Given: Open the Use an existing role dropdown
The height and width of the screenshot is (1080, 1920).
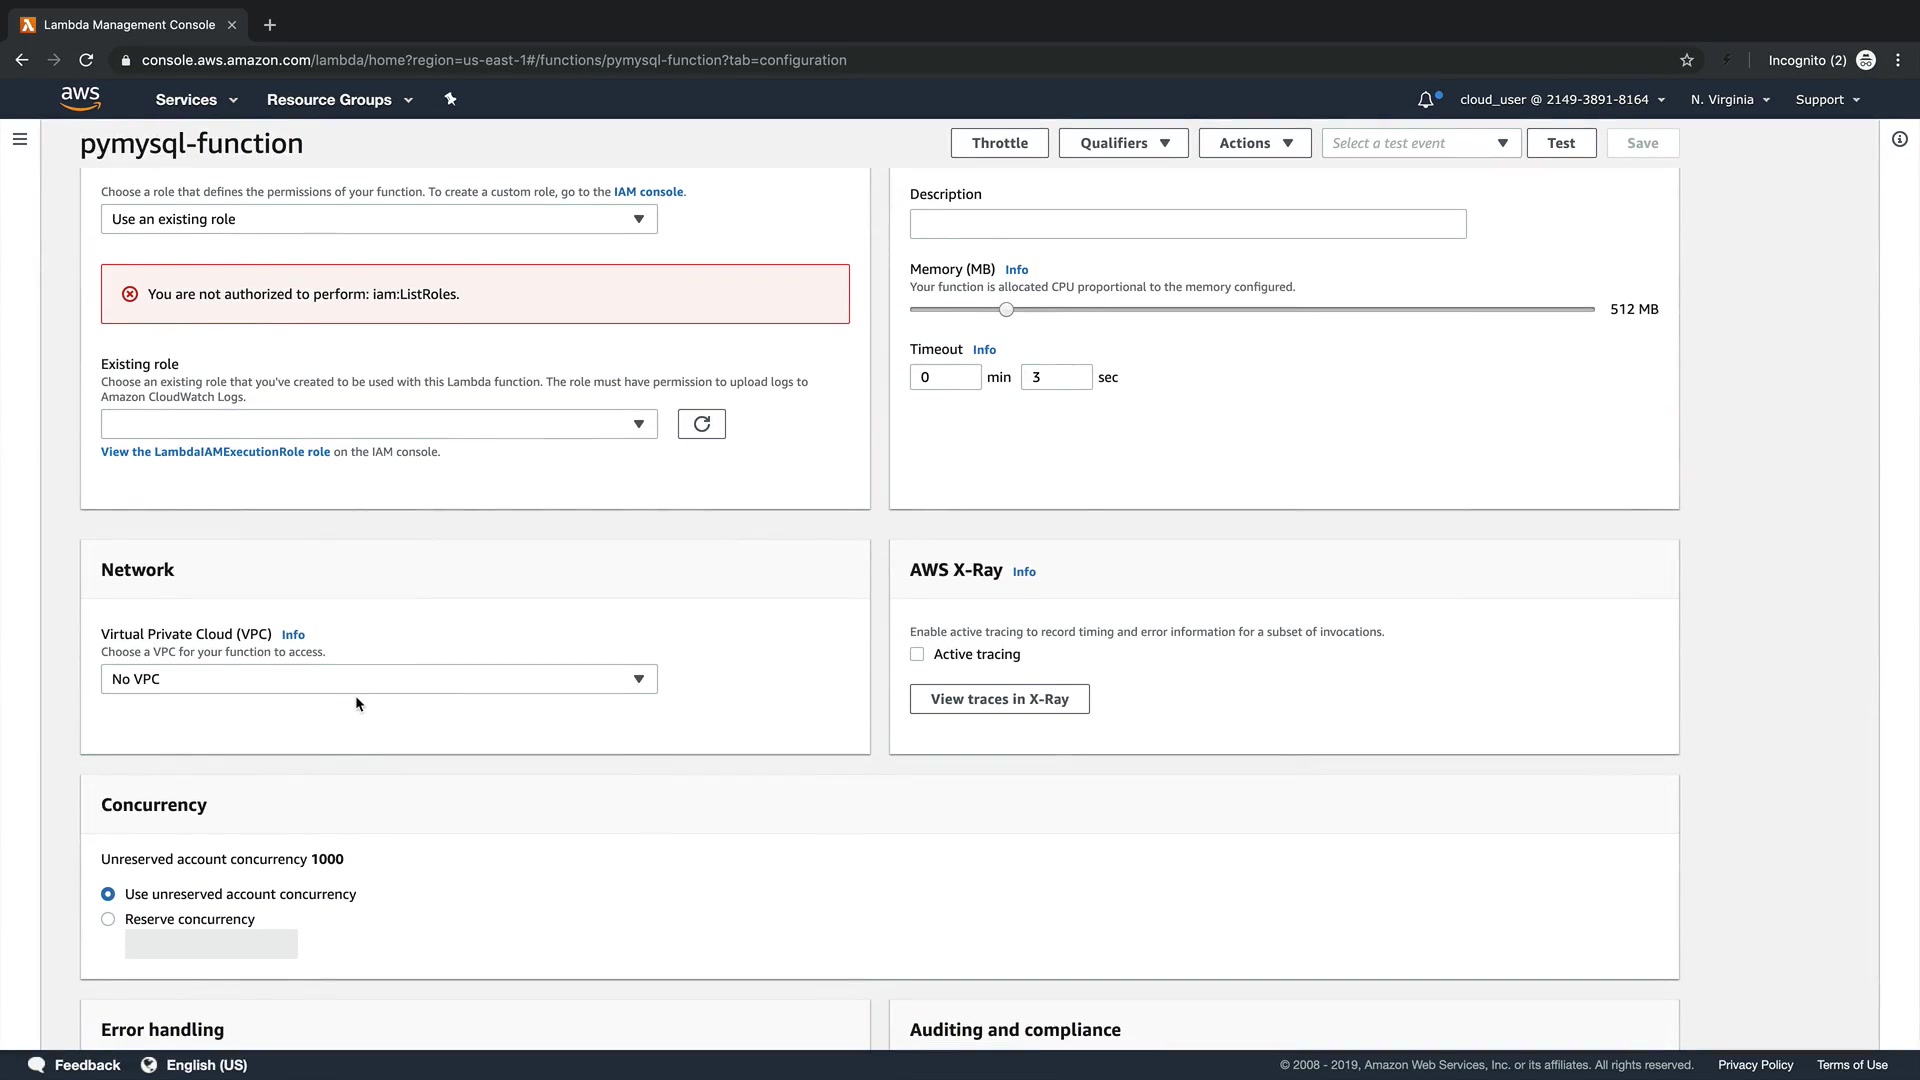Looking at the screenshot, I should point(379,219).
